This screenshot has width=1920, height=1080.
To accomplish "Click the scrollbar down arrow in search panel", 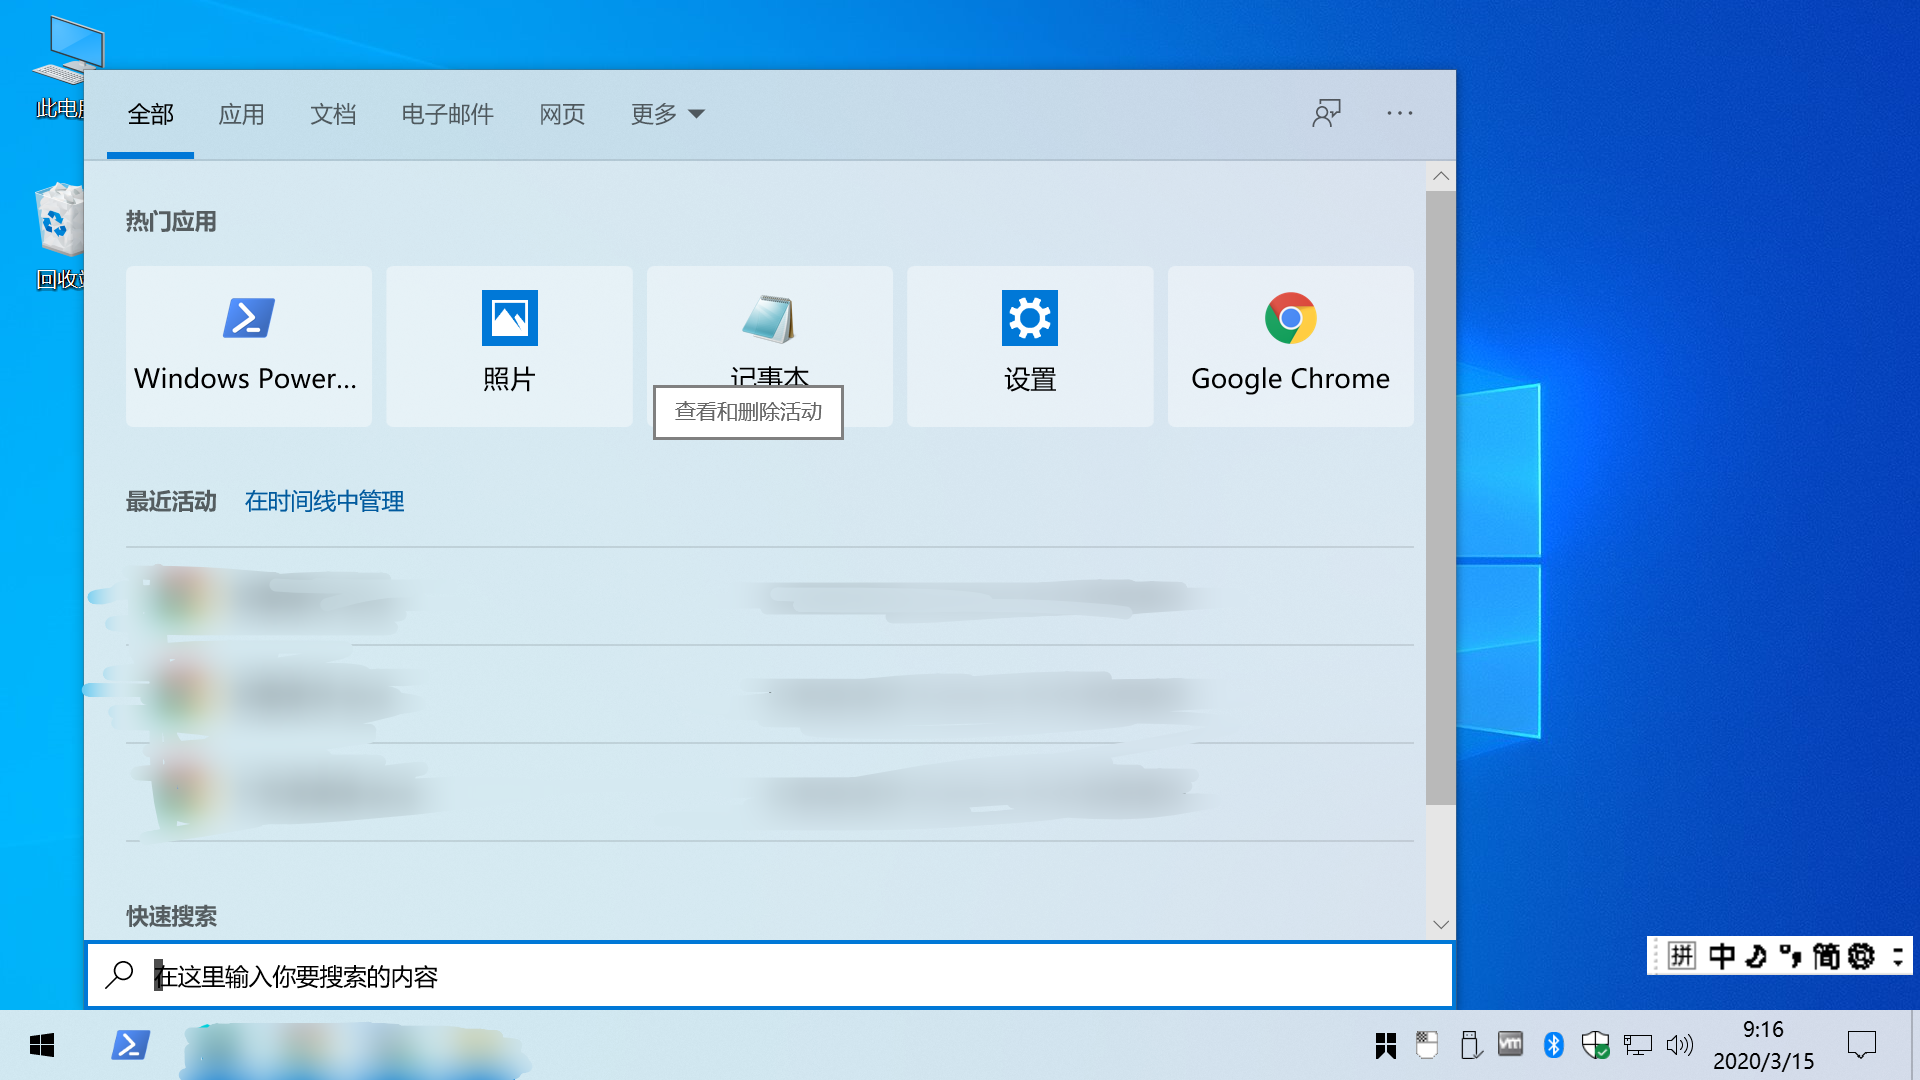I will (x=1440, y=924).
